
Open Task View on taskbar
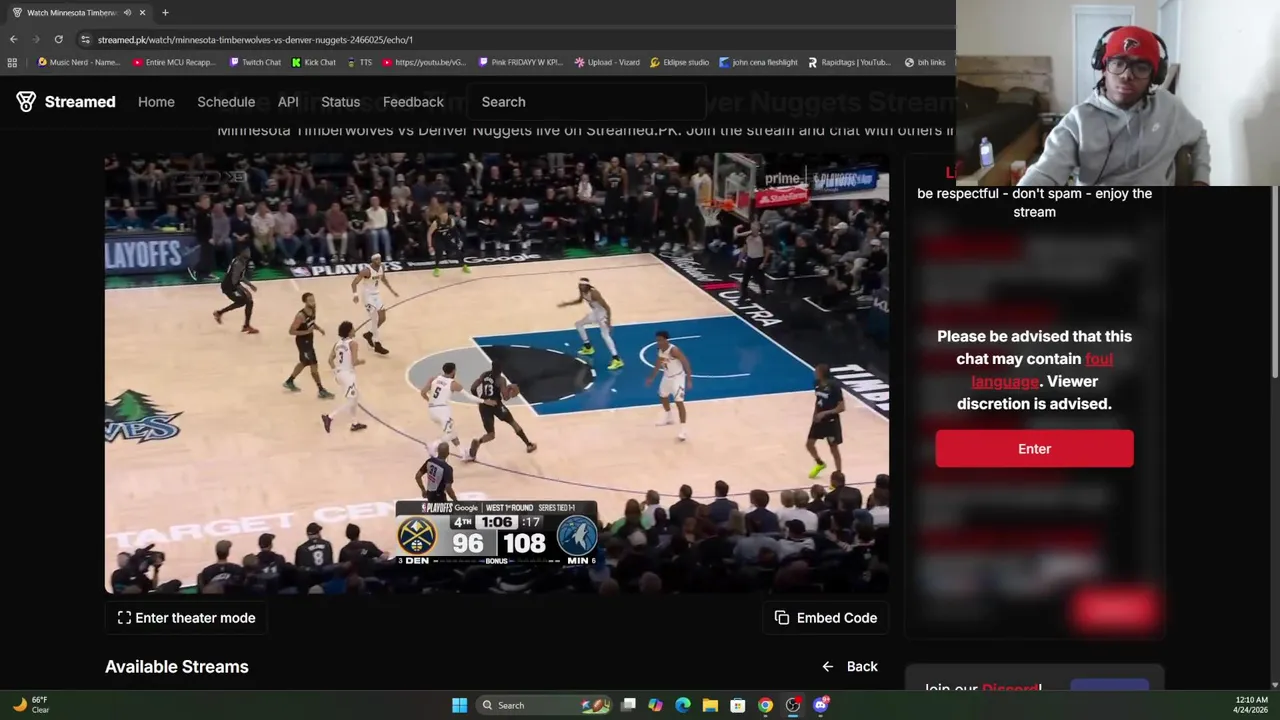(x=628, y=705)
